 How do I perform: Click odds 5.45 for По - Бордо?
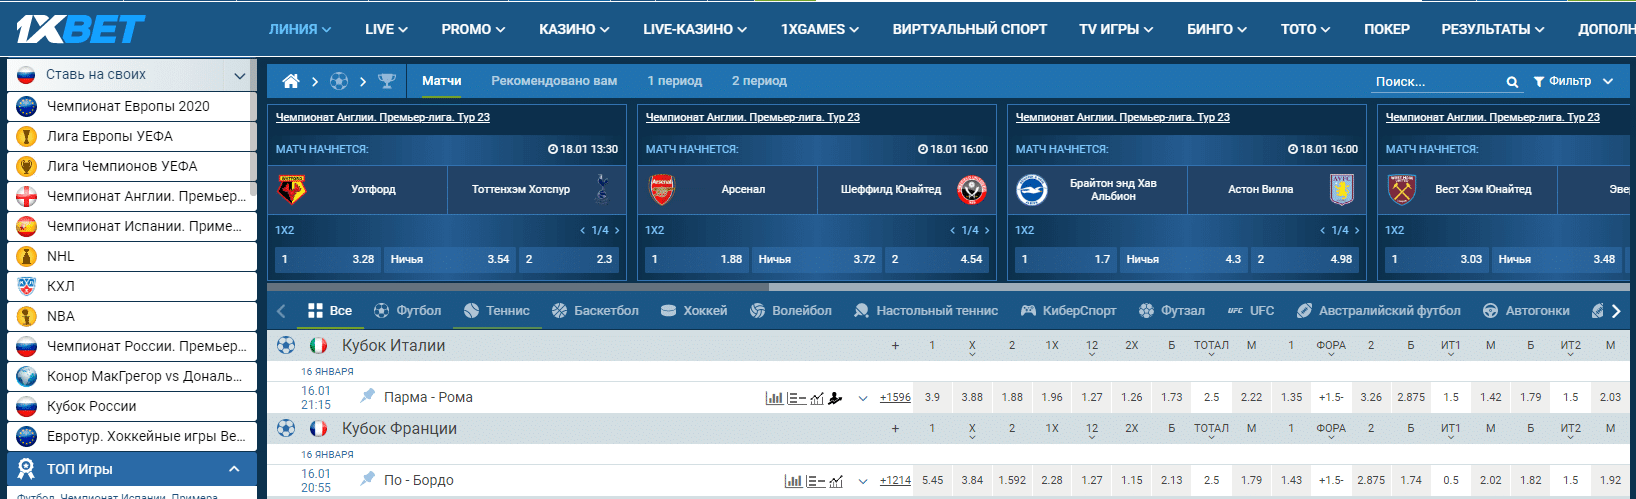932,480
